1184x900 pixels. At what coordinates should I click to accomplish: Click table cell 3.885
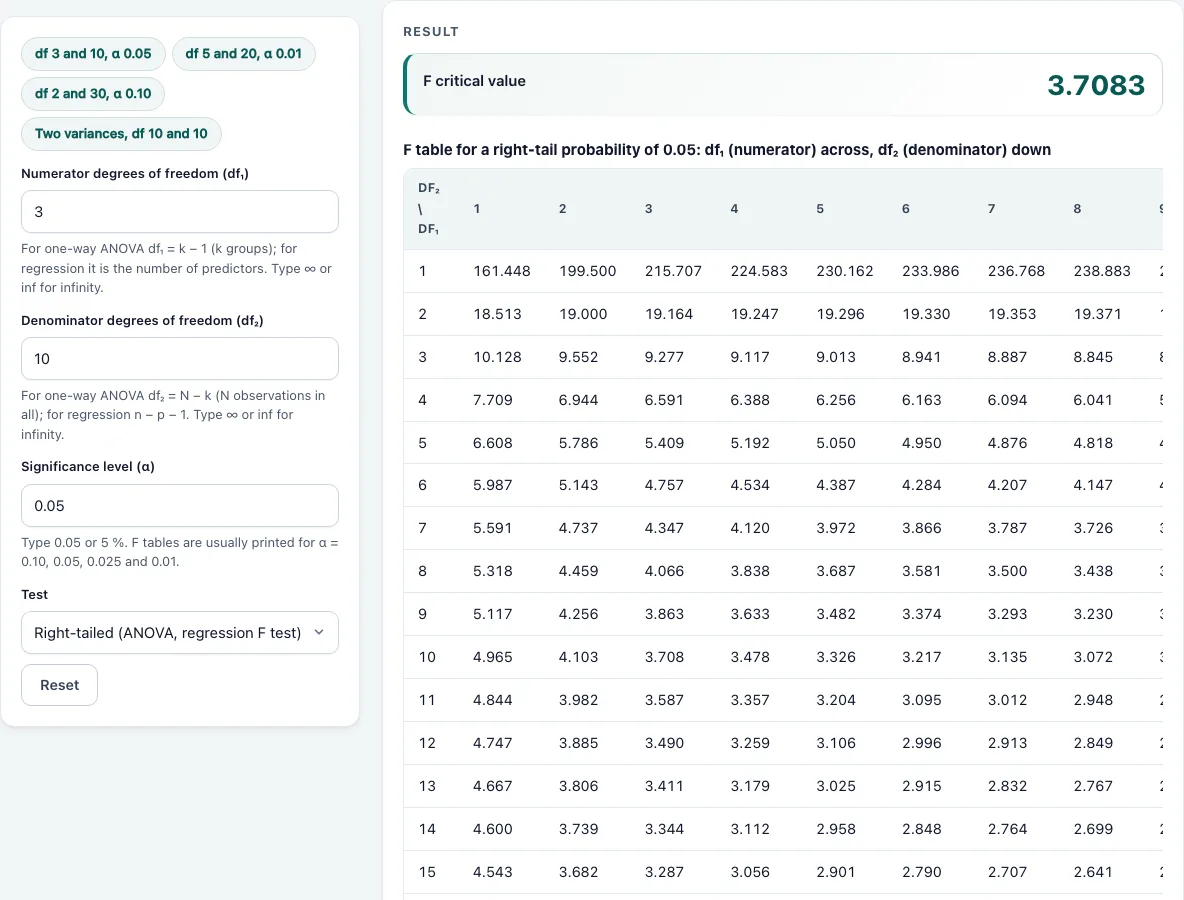[x=578, y=743]
